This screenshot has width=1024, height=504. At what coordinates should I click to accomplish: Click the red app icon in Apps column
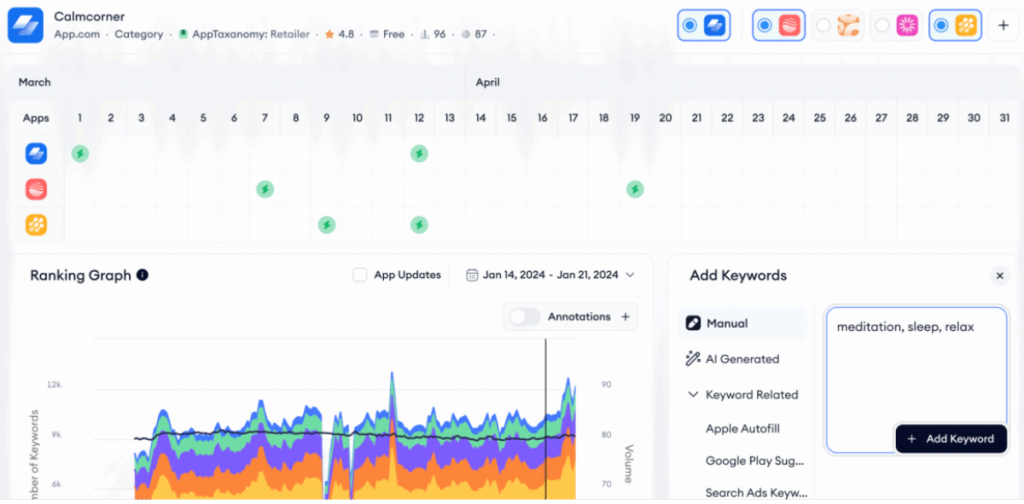tap(35, 189)
